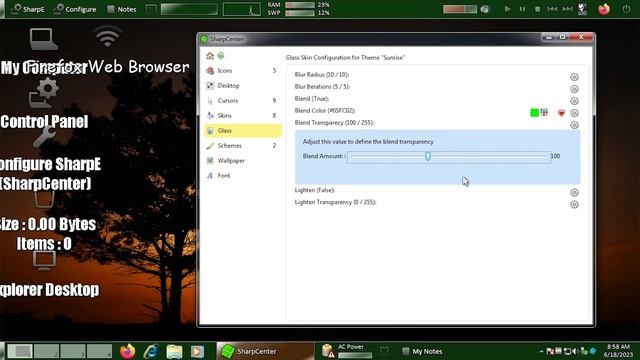Screen dimensions: 640x360
Task: Click gear icon for Lighten Transparency
Action: pos(574,204)
